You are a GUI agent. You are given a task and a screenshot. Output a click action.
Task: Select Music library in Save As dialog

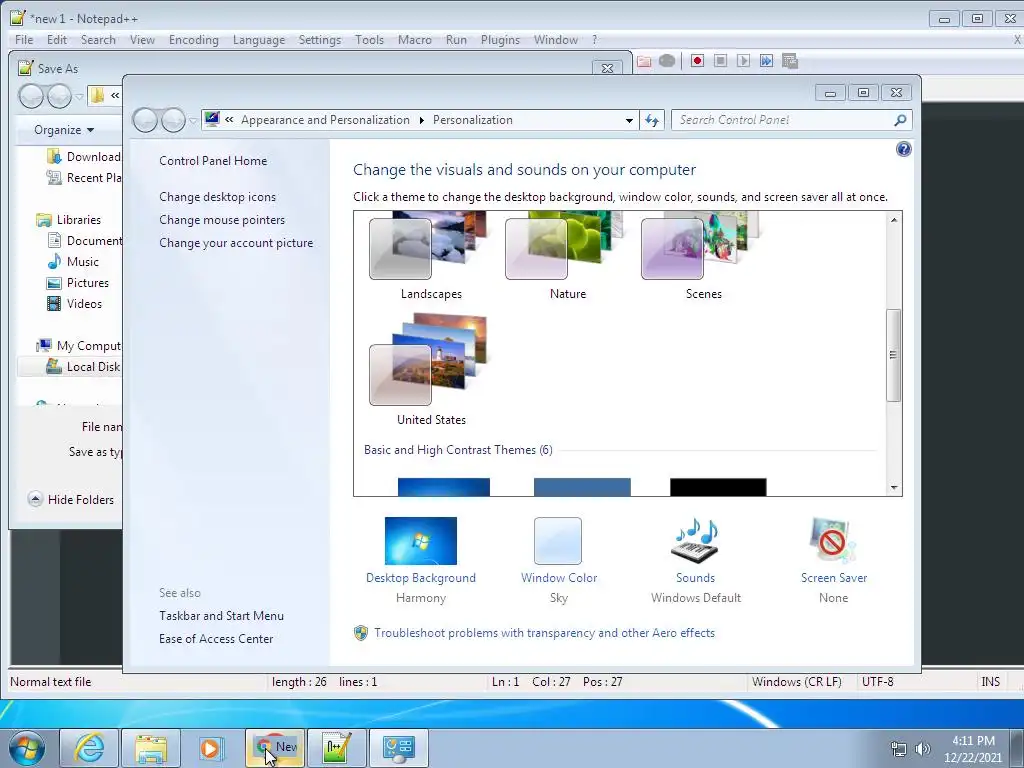73,262
